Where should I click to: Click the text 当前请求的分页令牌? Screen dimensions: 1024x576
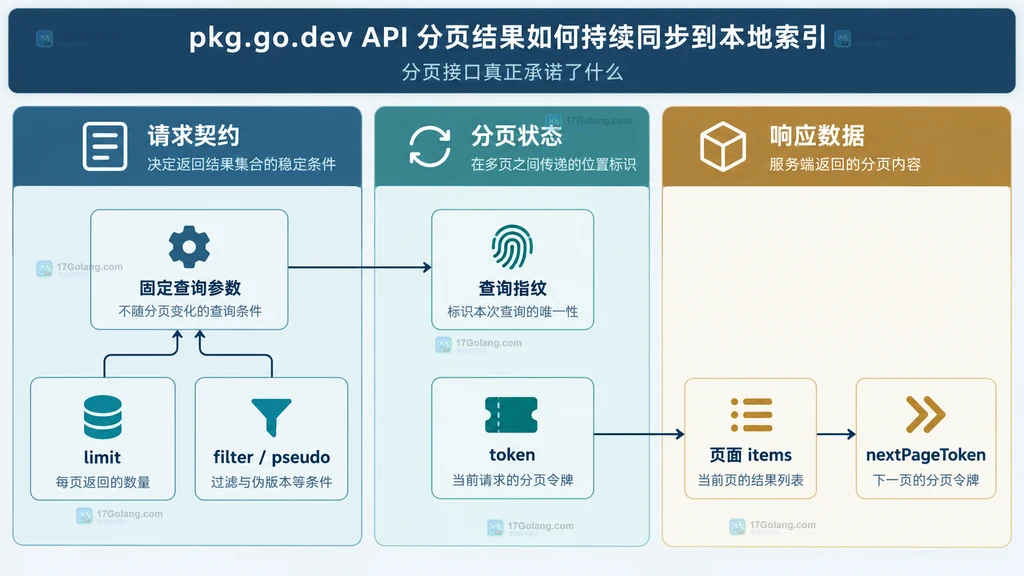[x=513, y=480]
